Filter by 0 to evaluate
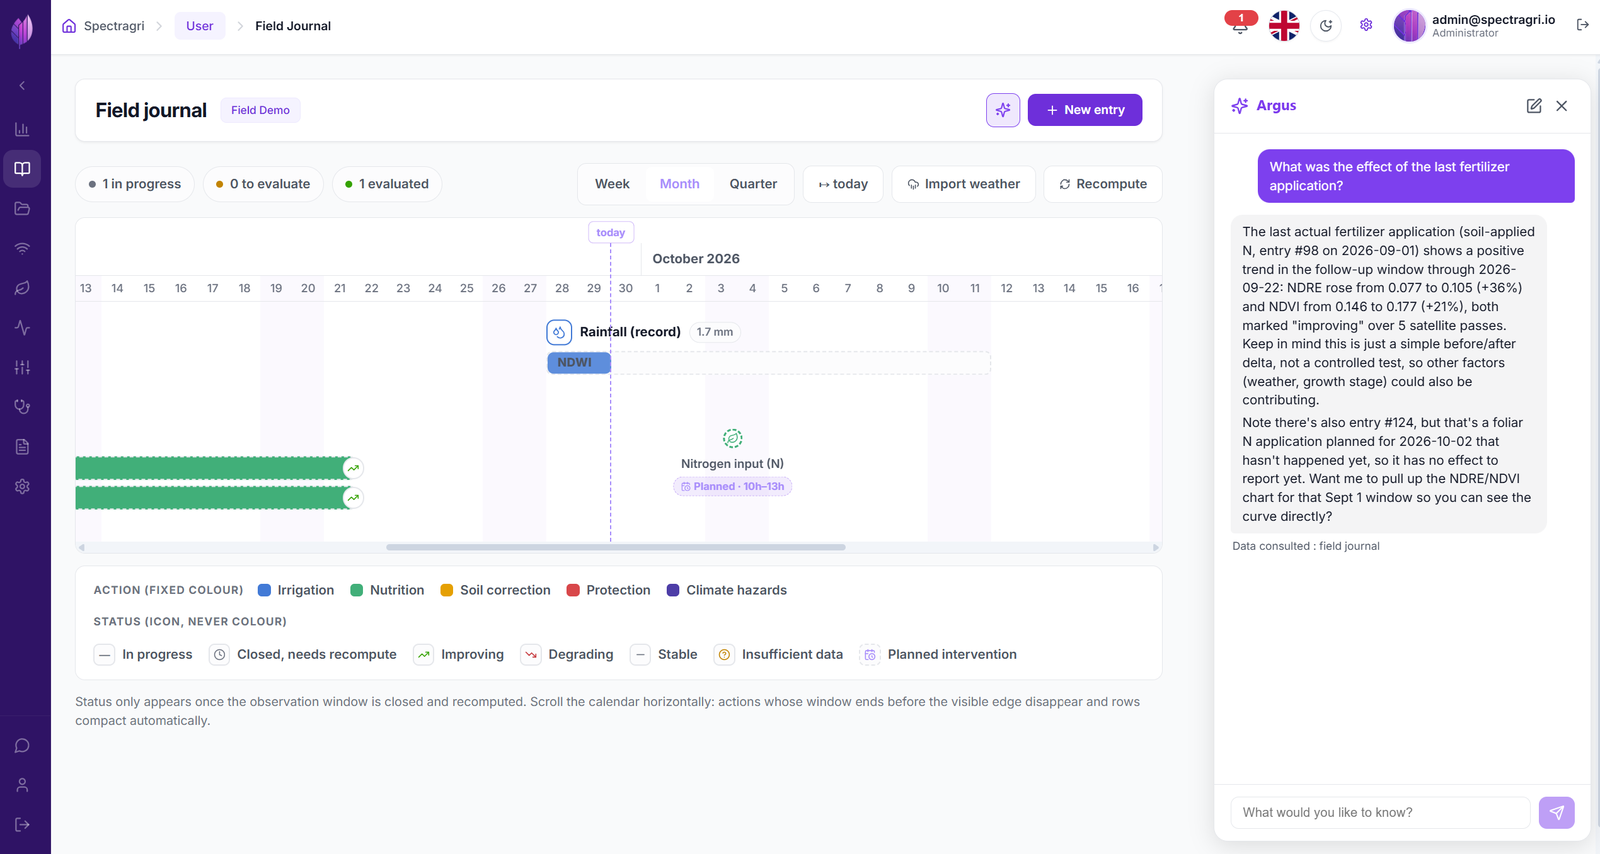This screenshot has width=1600, height=854. click(263, 184)
